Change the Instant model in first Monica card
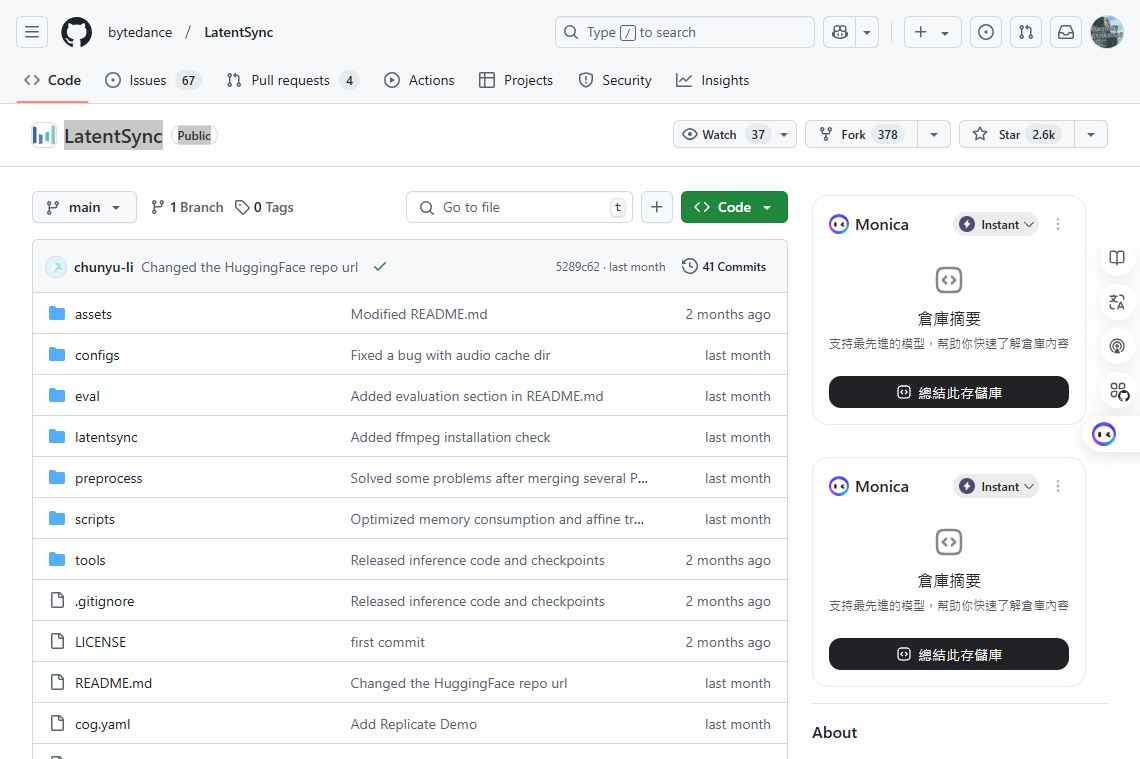This screenshot has width=1140, height=759. pos(996,225)
